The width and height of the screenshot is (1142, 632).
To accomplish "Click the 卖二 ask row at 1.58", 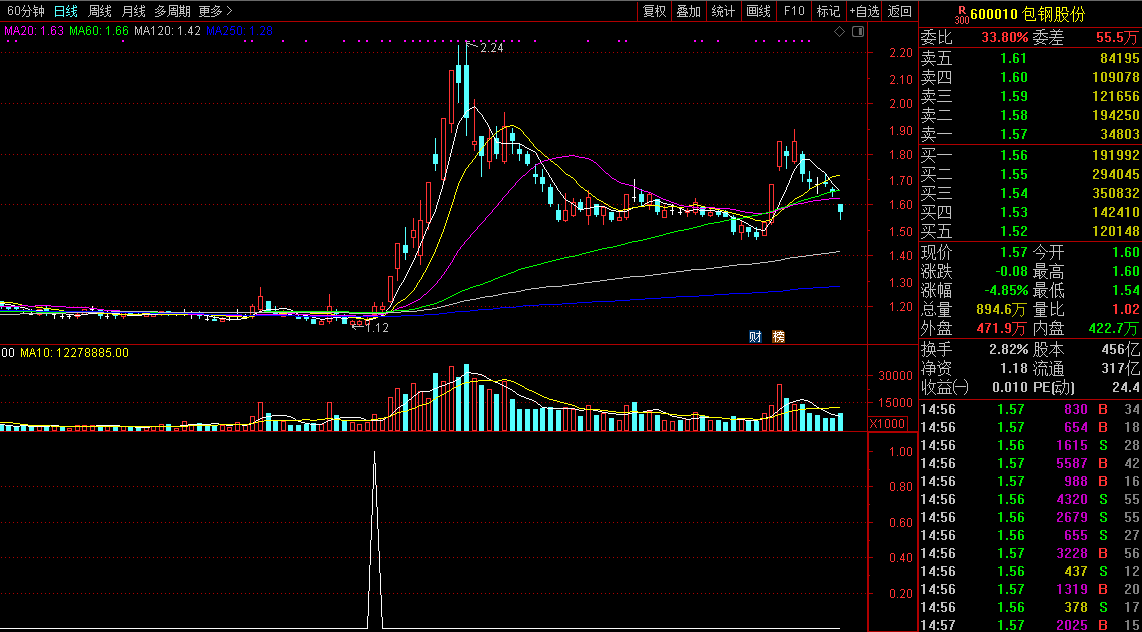I will coord(1030,115).
